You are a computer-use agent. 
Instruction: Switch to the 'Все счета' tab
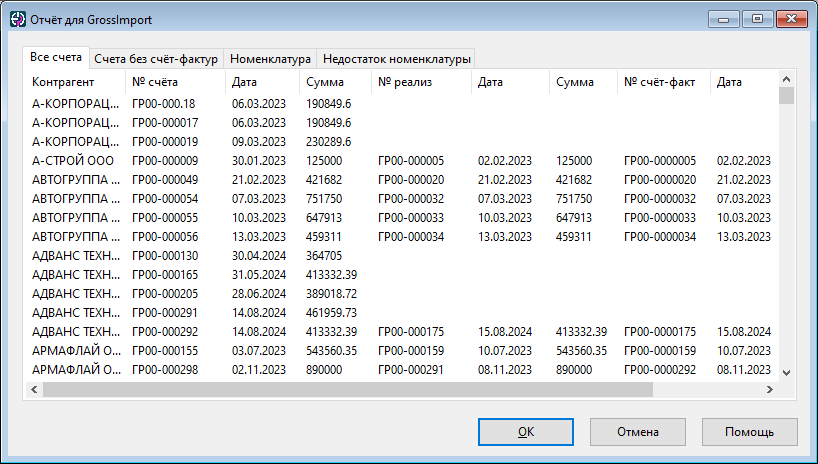(x=56, y=57)
